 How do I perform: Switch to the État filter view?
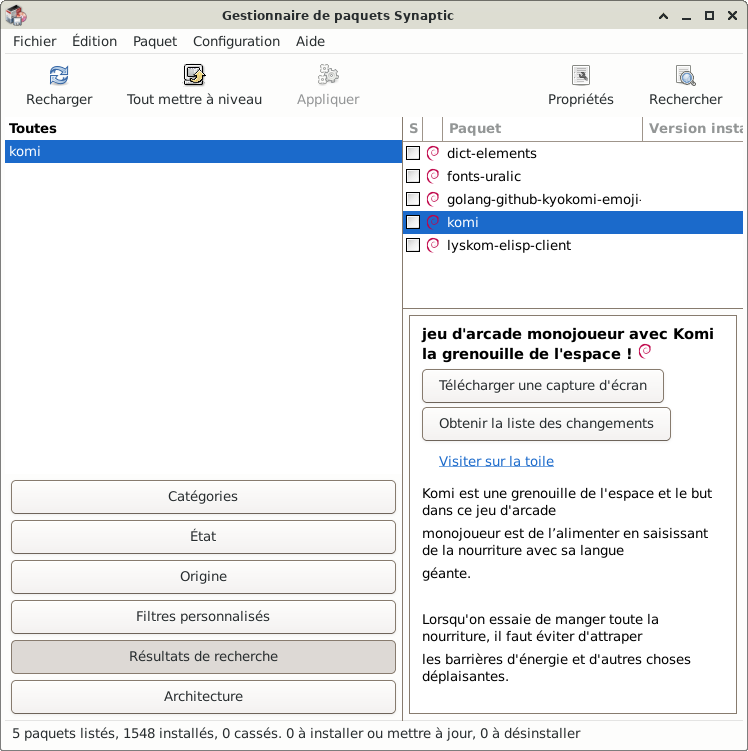[203, 536]
